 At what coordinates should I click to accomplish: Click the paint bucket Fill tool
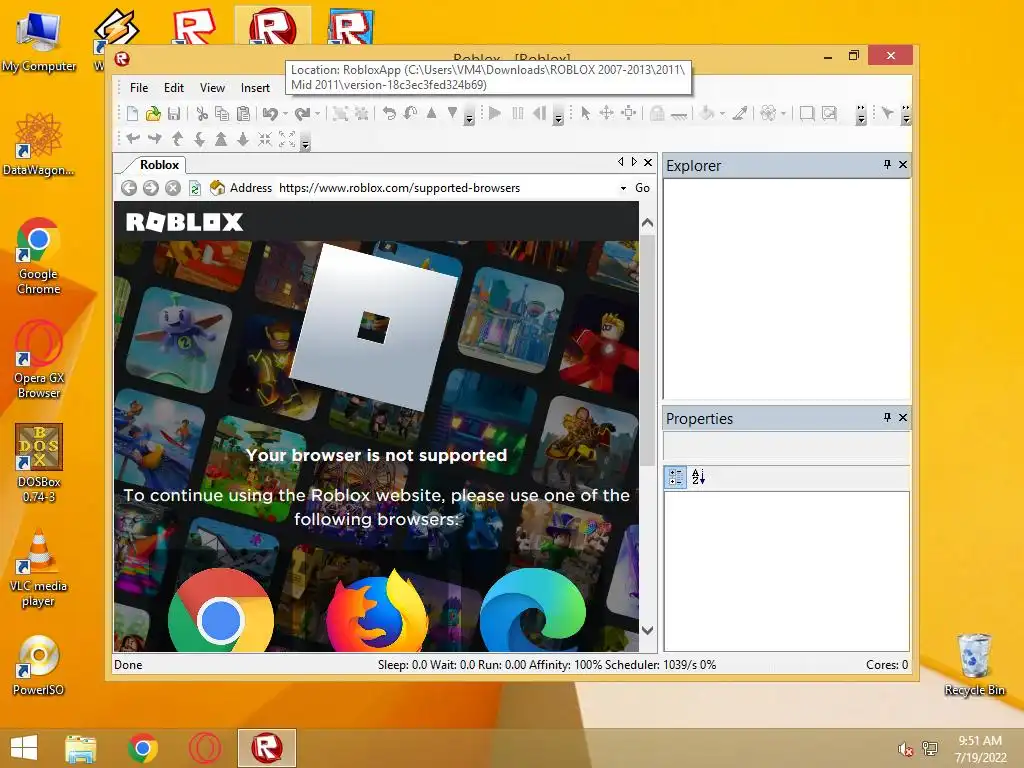point(707,113)
